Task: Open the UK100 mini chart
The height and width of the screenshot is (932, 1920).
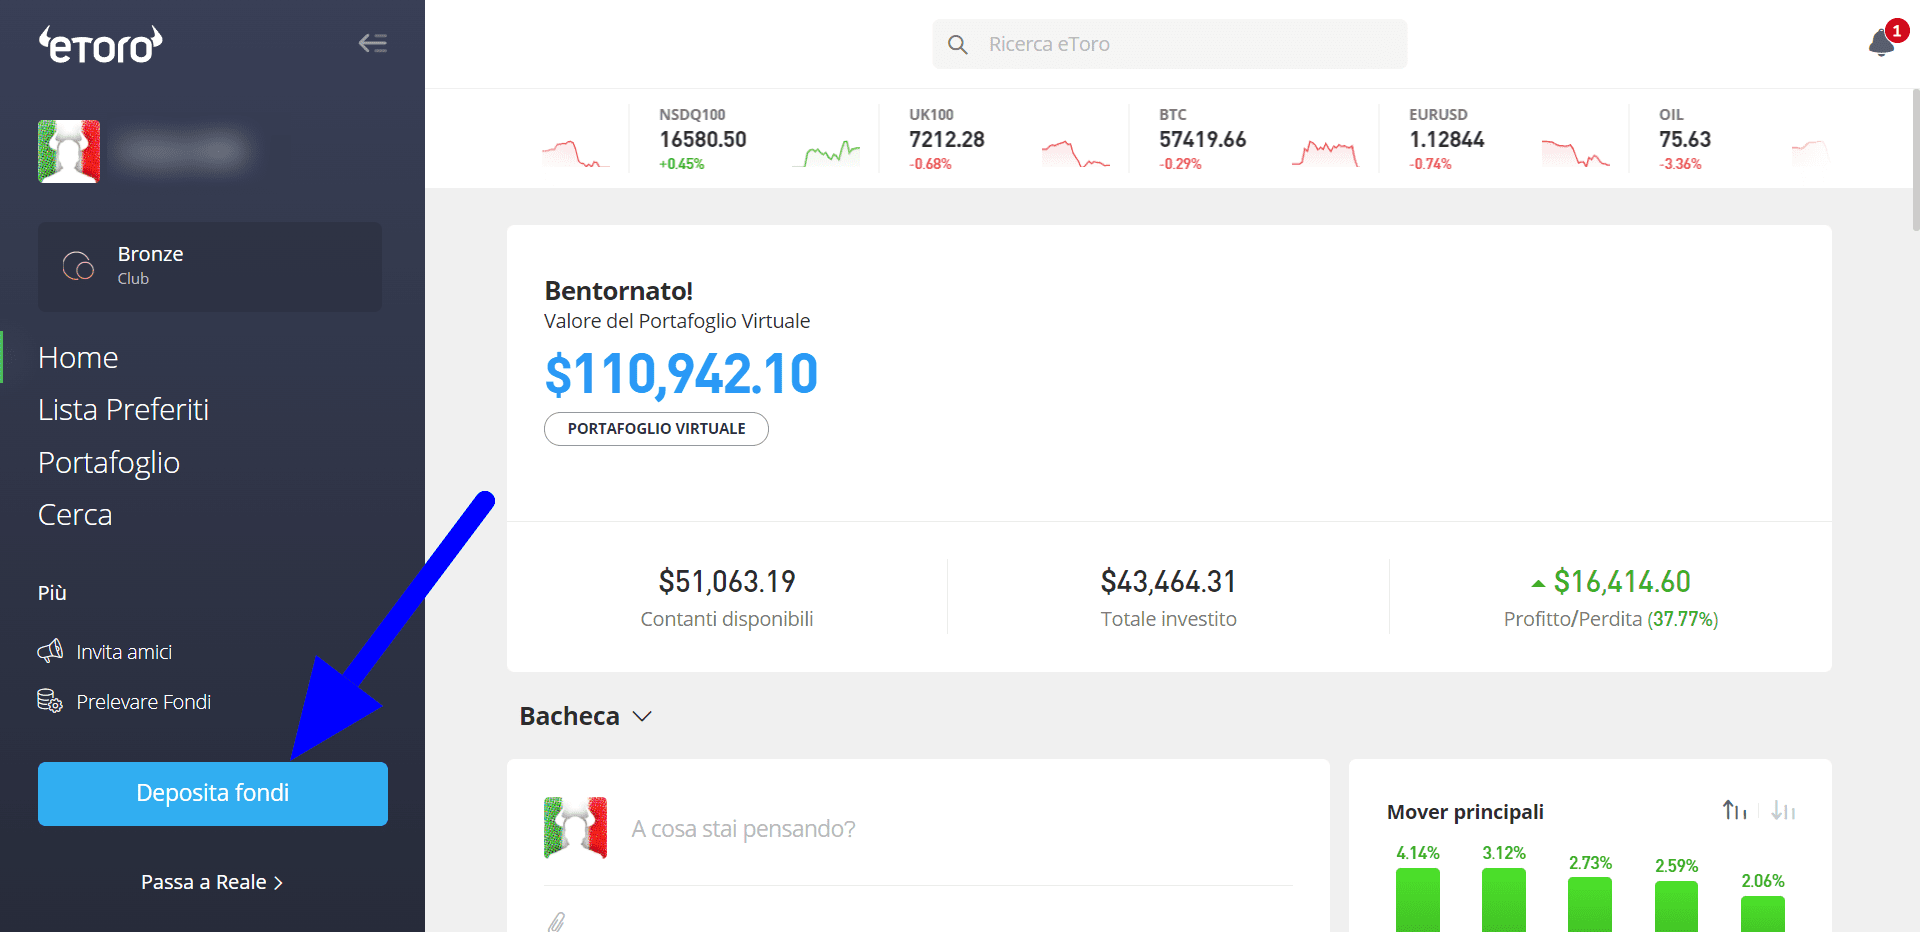Action: [x=1076, y=153]
